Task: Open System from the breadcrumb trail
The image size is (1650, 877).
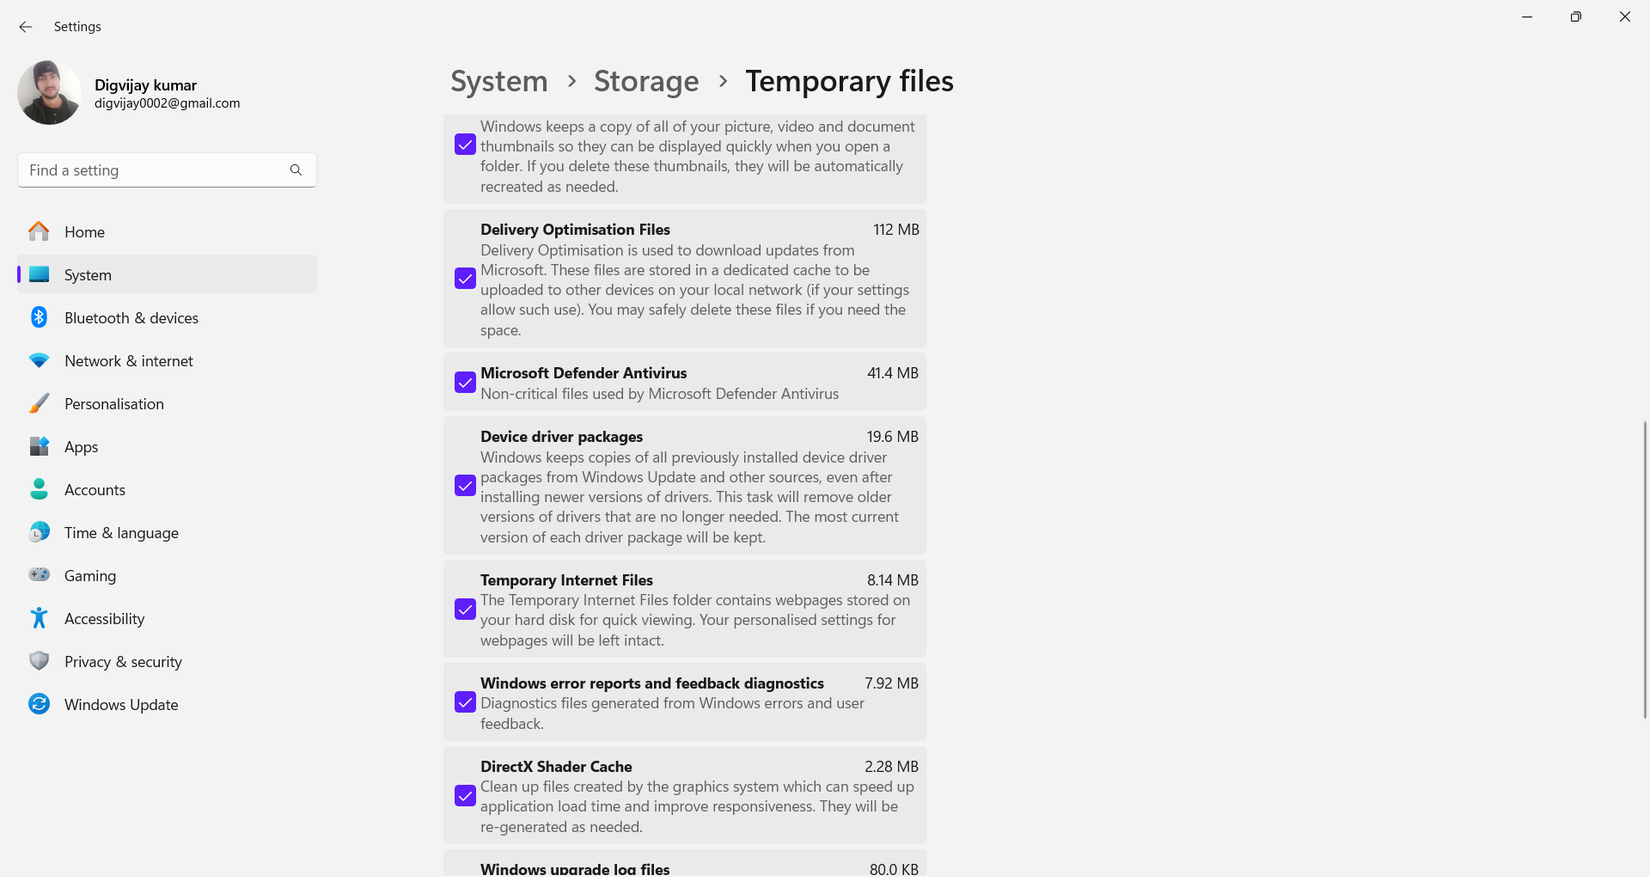Action: [499, 81]
